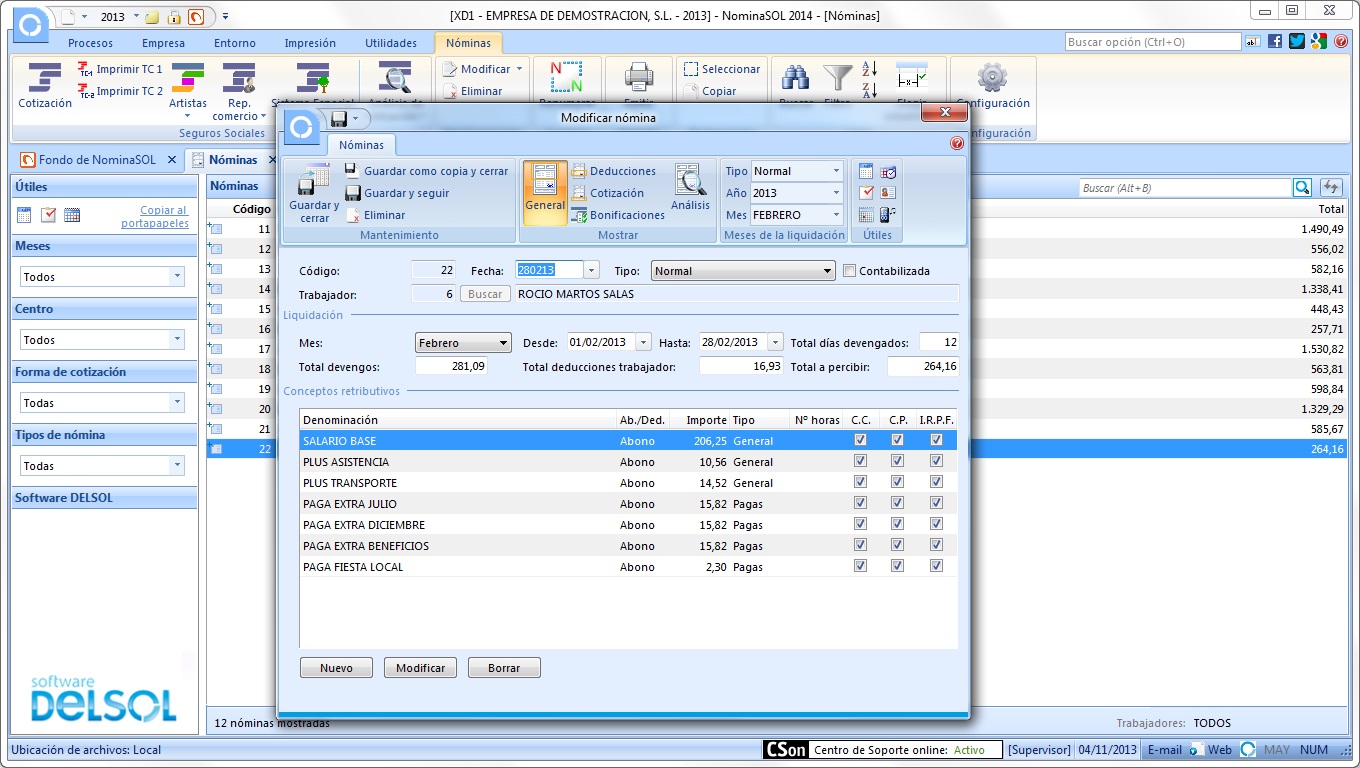Screen dimensions: 1360x768
Task: Click the Total devengos field
Action: click(x=452, y=367)
